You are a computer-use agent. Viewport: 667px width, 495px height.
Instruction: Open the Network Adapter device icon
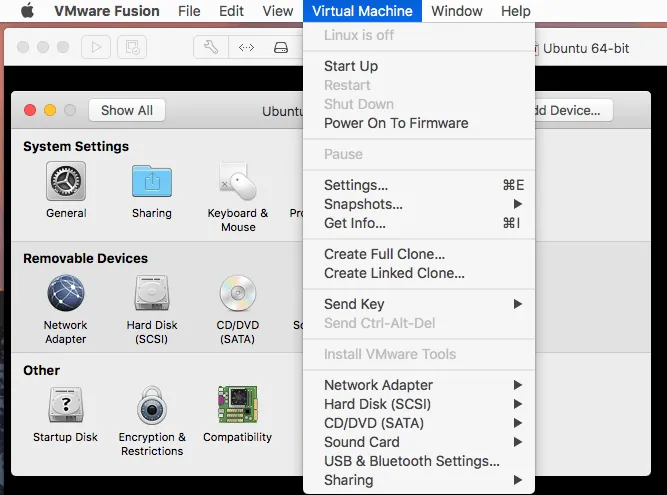pyautogui.click(x=66, y=294)
